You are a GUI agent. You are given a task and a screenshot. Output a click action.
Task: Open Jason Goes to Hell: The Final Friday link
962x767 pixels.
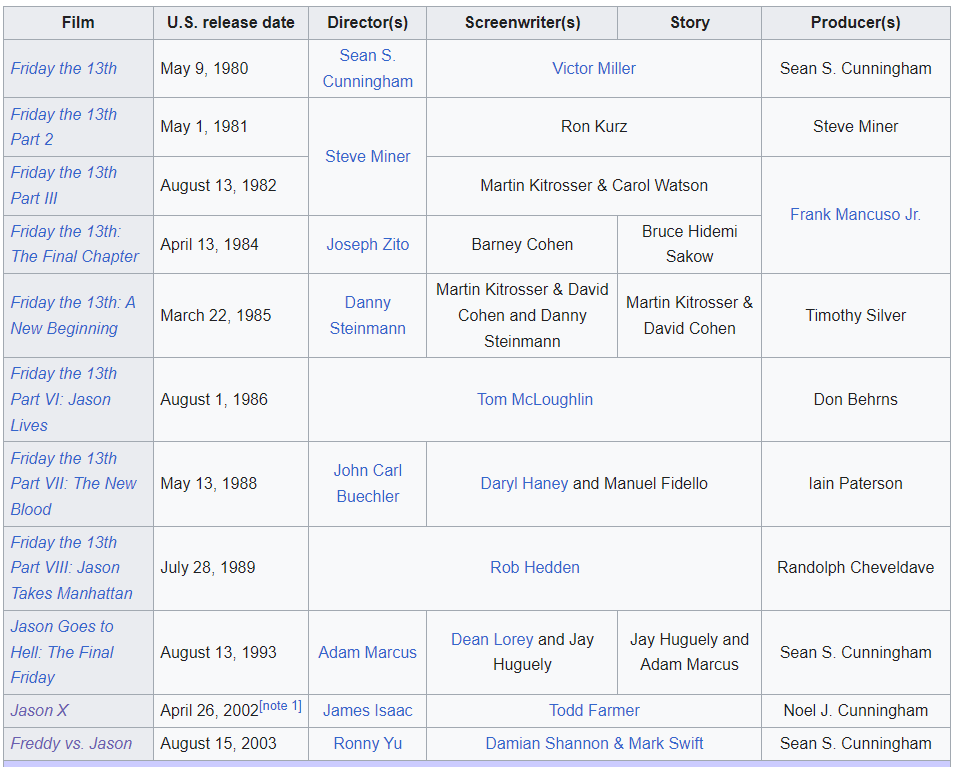62,652
